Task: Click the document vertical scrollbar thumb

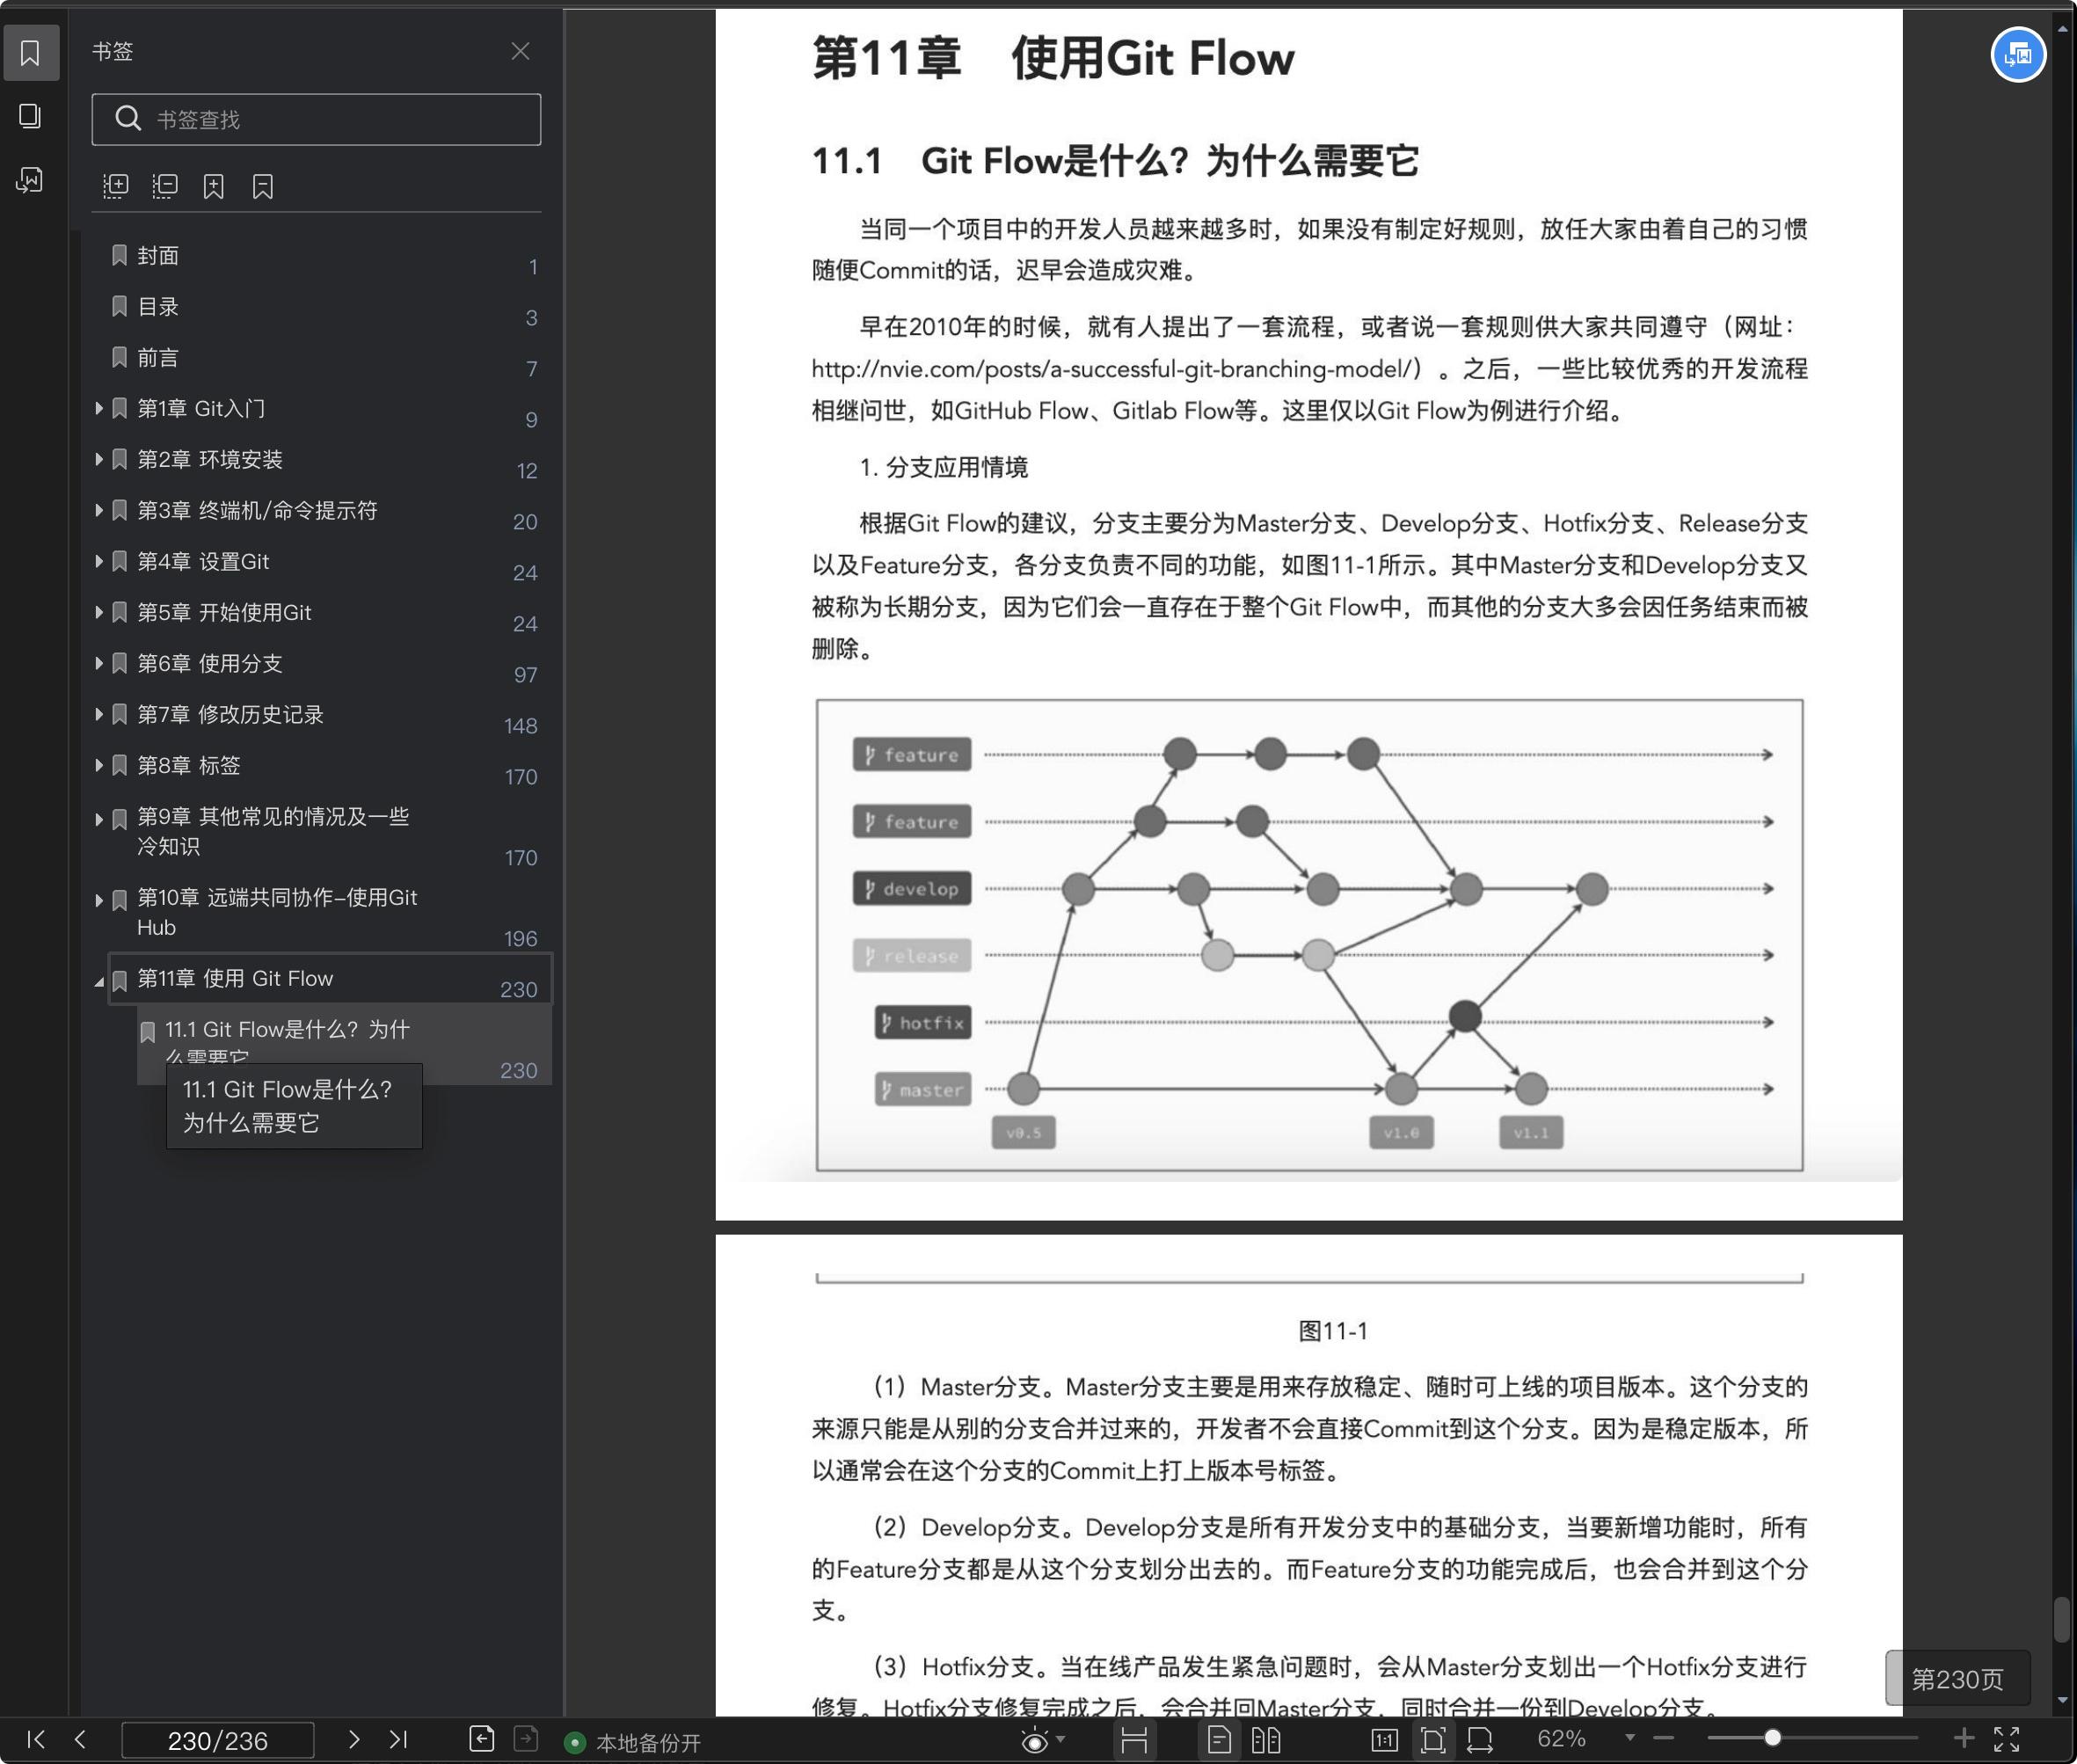Action: pyautogui.click(x=2062, y=1620)
